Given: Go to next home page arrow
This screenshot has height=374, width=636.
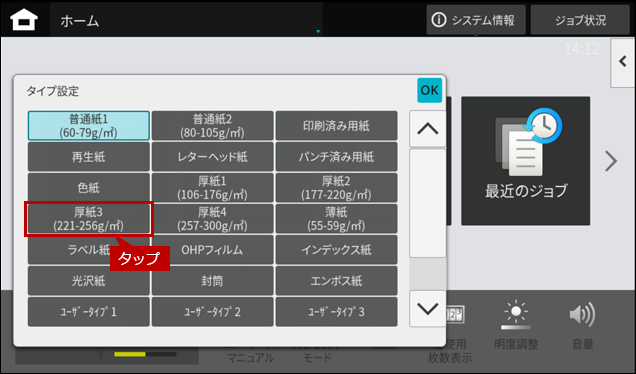Looking at the screenshot, I should point(611,161).
